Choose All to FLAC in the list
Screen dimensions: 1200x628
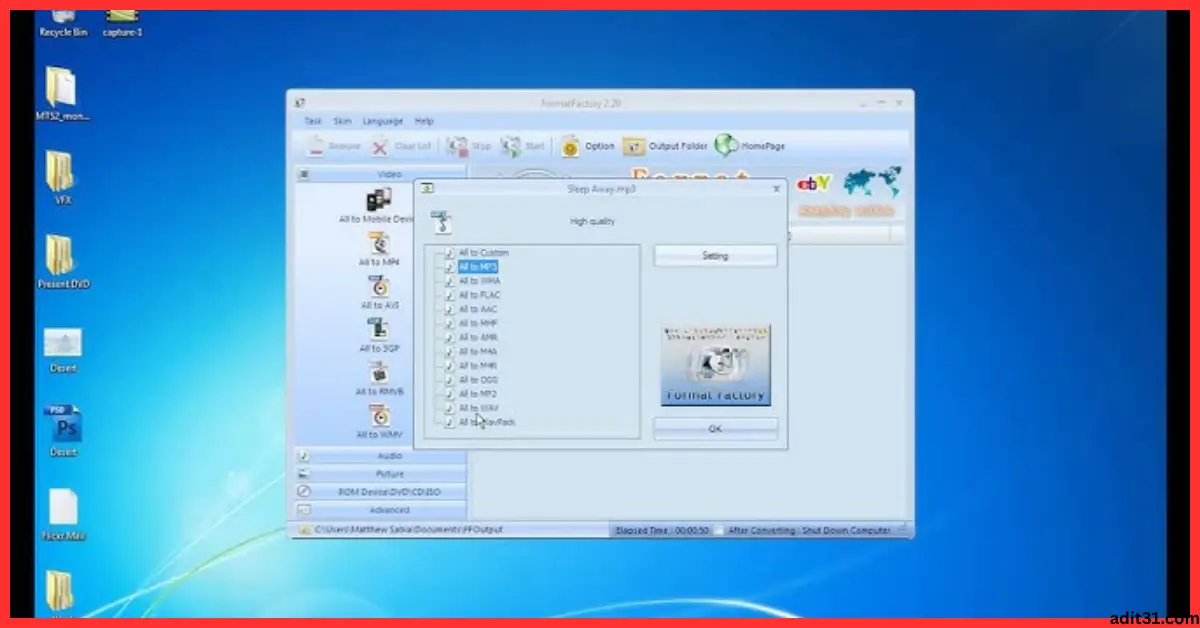(480, 295)
